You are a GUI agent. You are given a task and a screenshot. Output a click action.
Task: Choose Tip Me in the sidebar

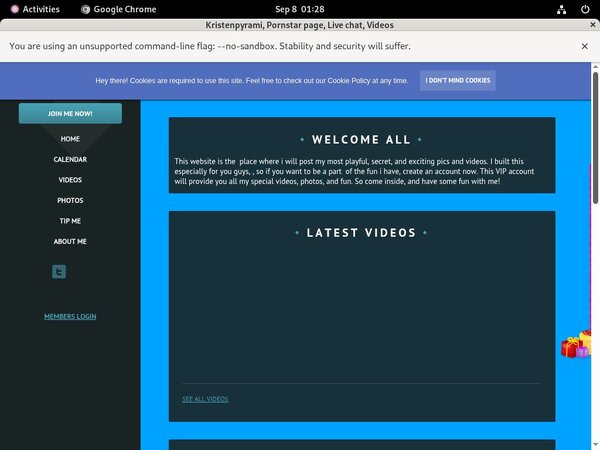click(70, 221)
